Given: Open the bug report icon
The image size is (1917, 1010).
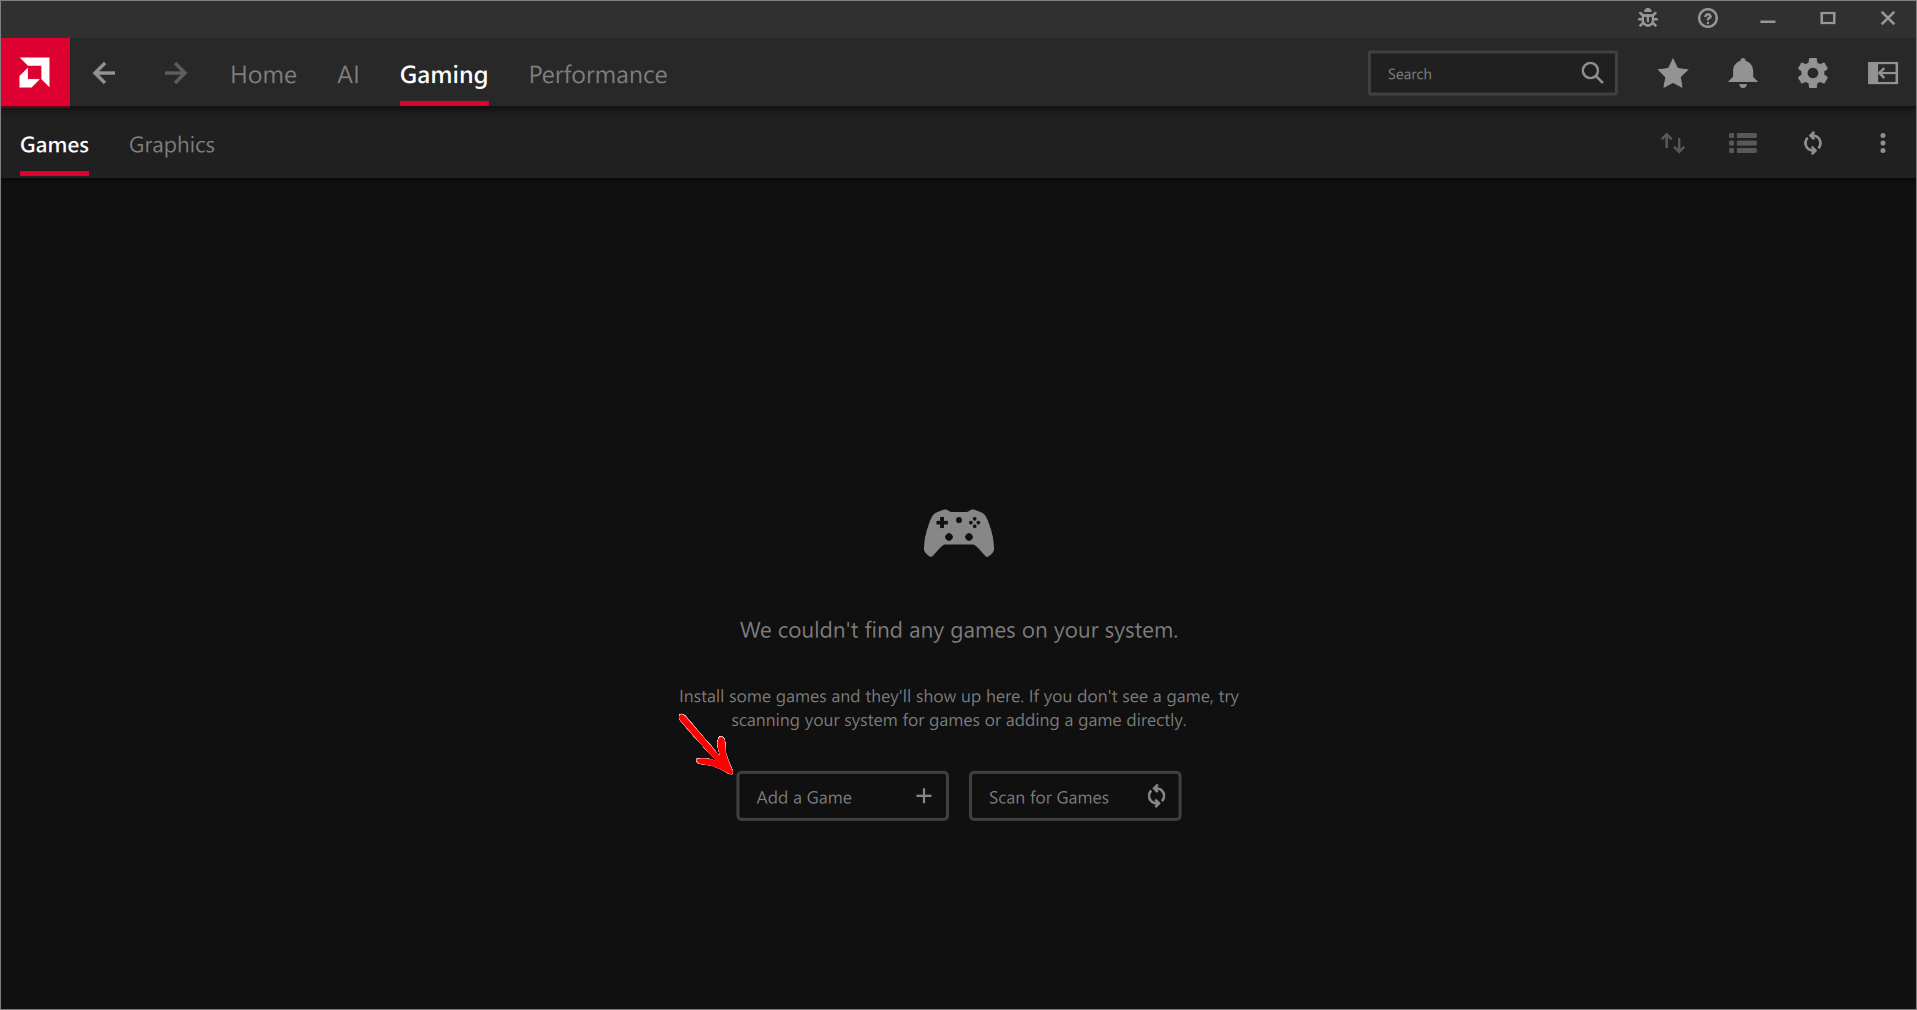Looking at the screenshot, I should point(1648,18).
